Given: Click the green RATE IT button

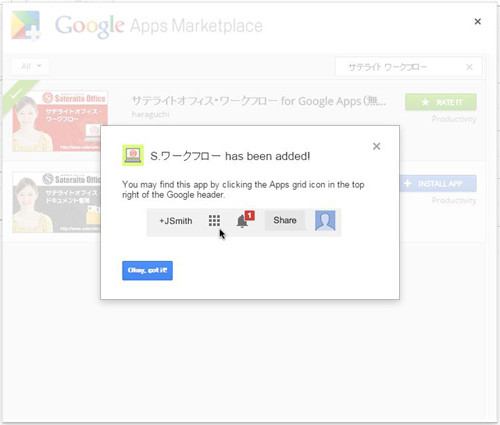Looking at the screenshot, I should click(x=441, y=102).
